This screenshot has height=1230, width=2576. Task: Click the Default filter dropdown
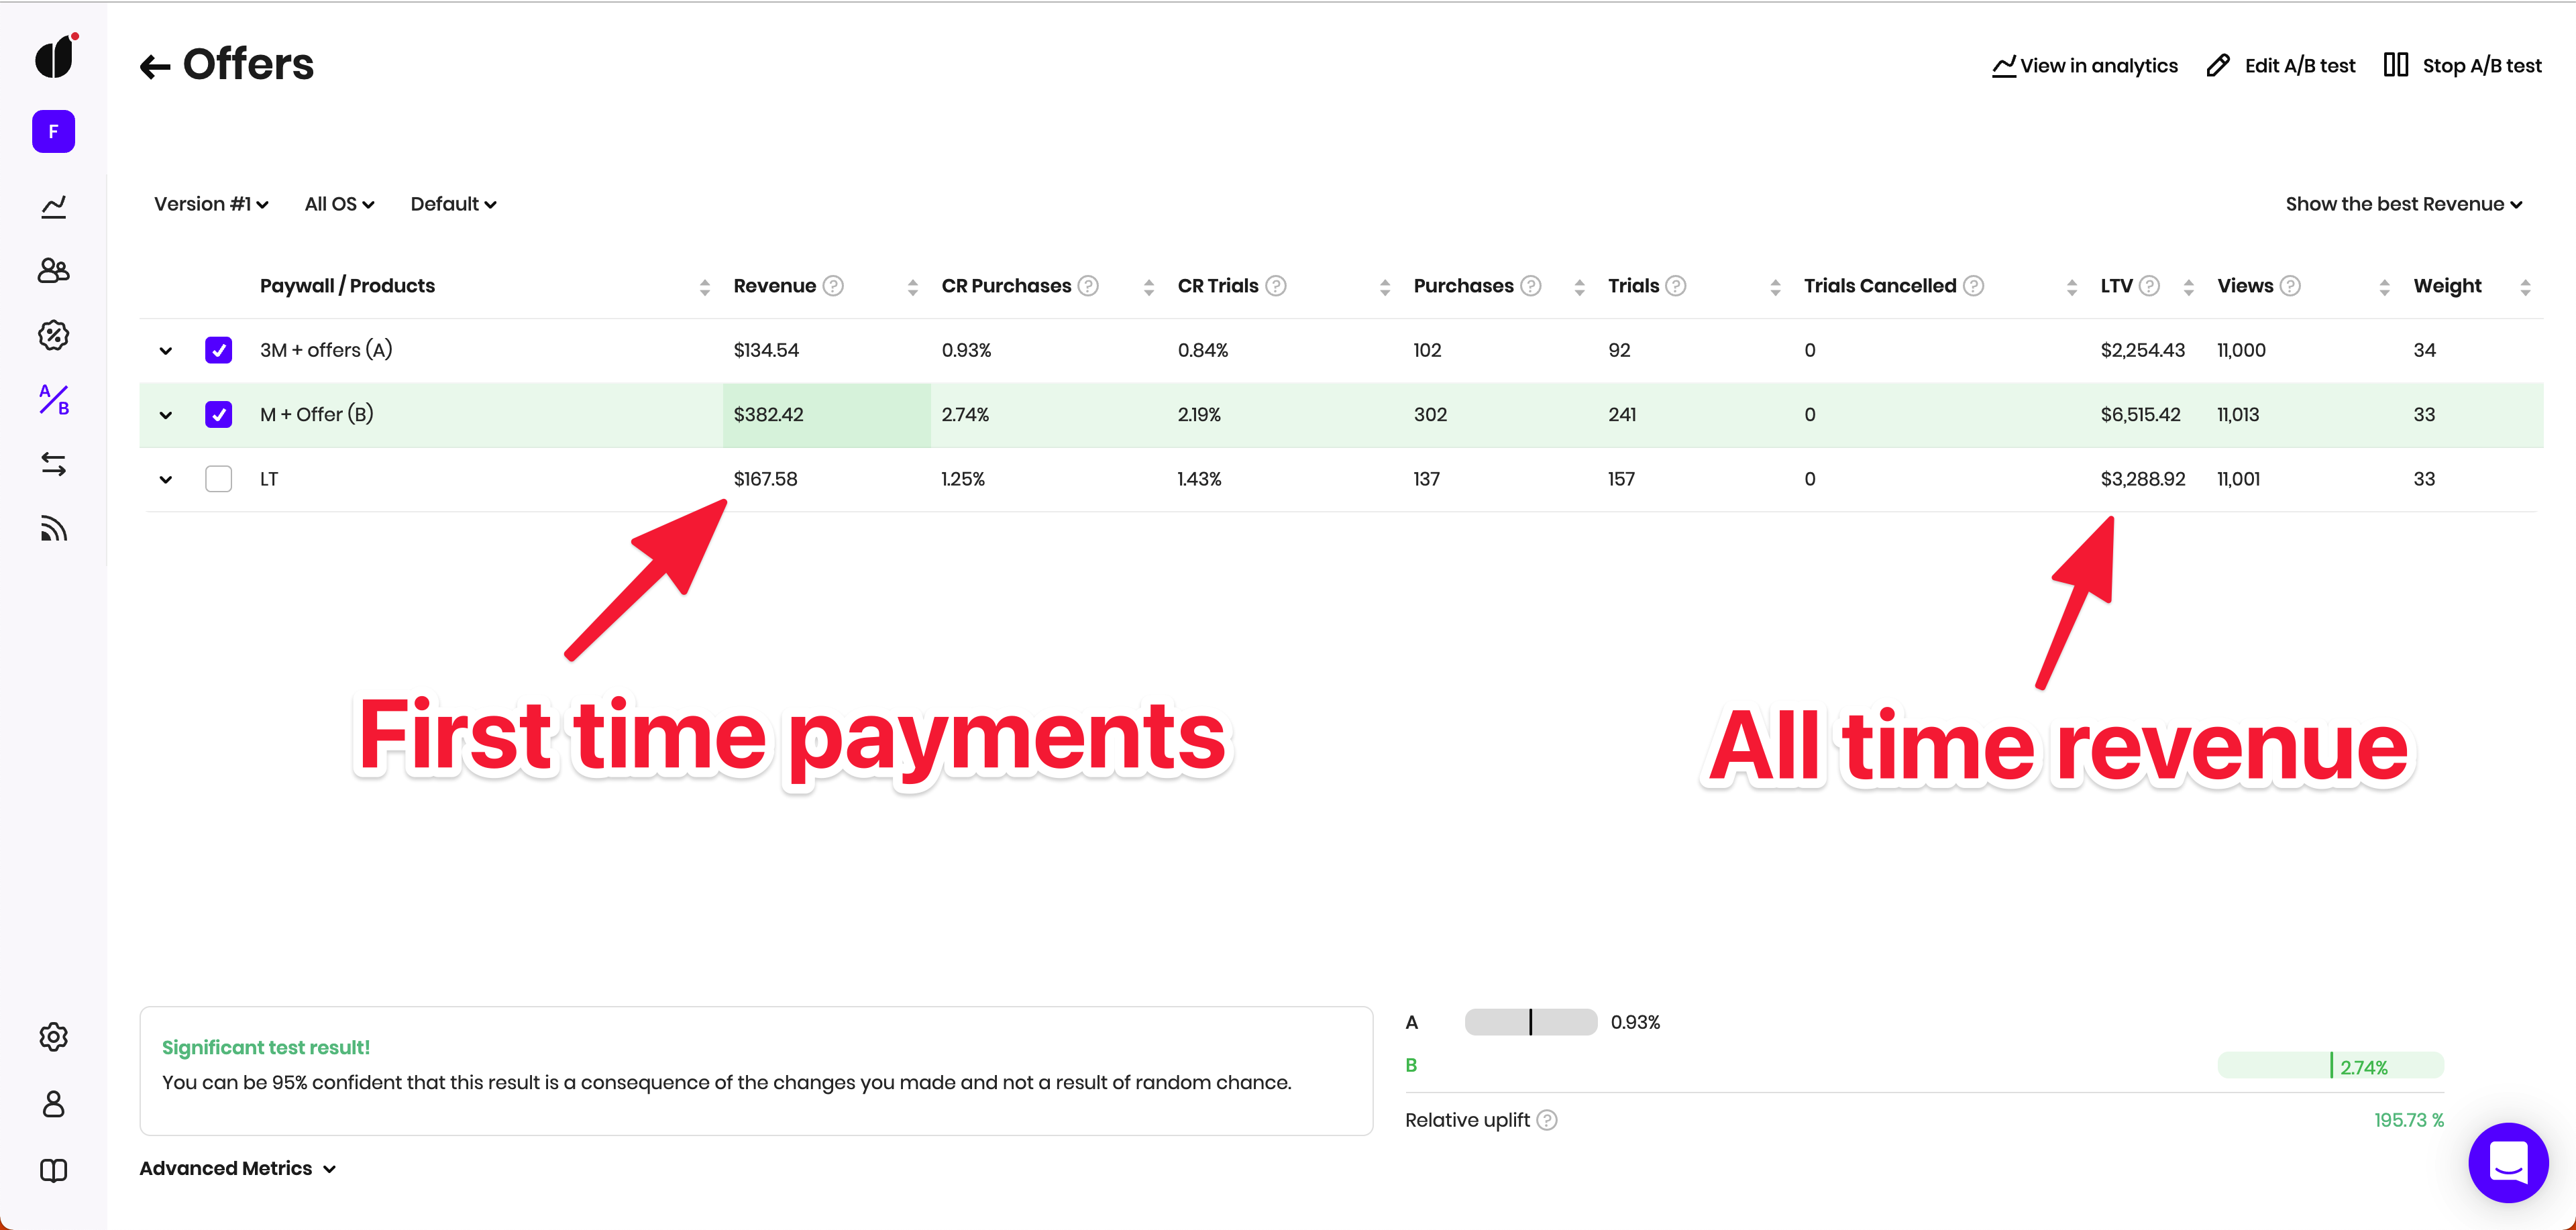pyautogui.click(x=451, y=204)
